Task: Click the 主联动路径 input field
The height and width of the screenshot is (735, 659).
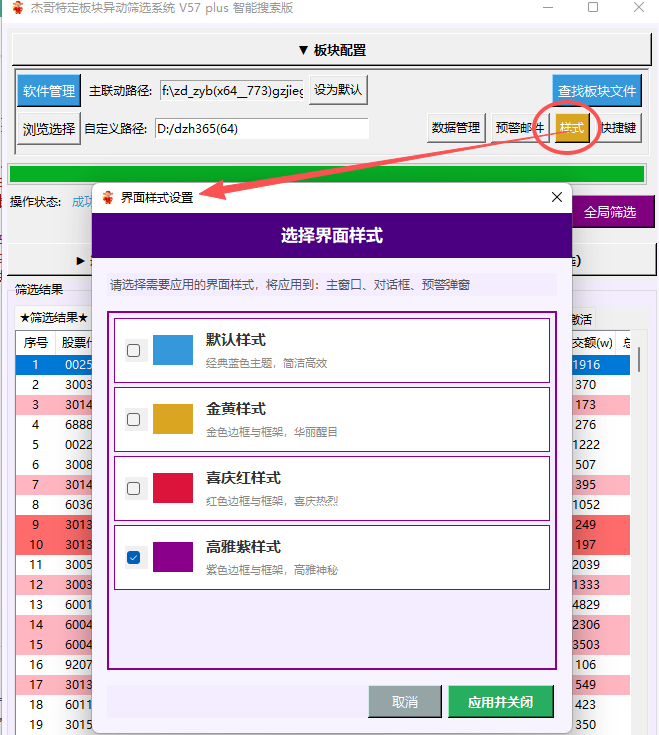Action: [x=232, y=90]
